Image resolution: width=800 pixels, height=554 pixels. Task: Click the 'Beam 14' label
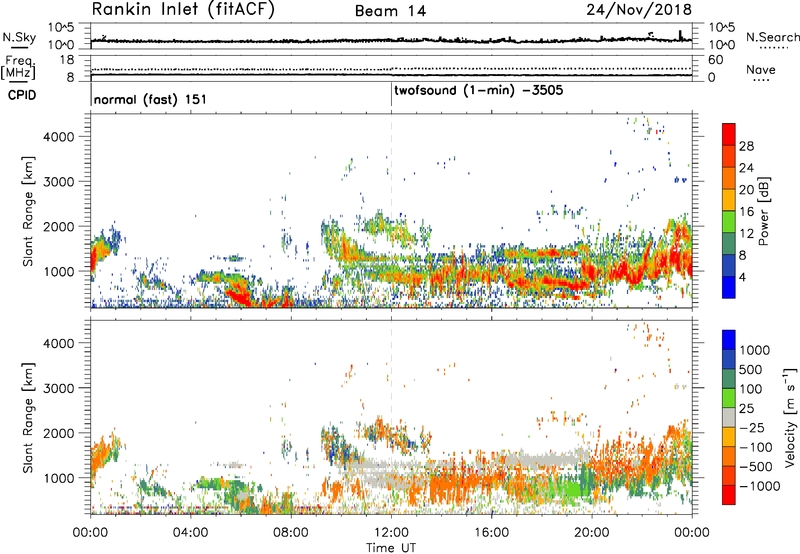pos(390,11)
